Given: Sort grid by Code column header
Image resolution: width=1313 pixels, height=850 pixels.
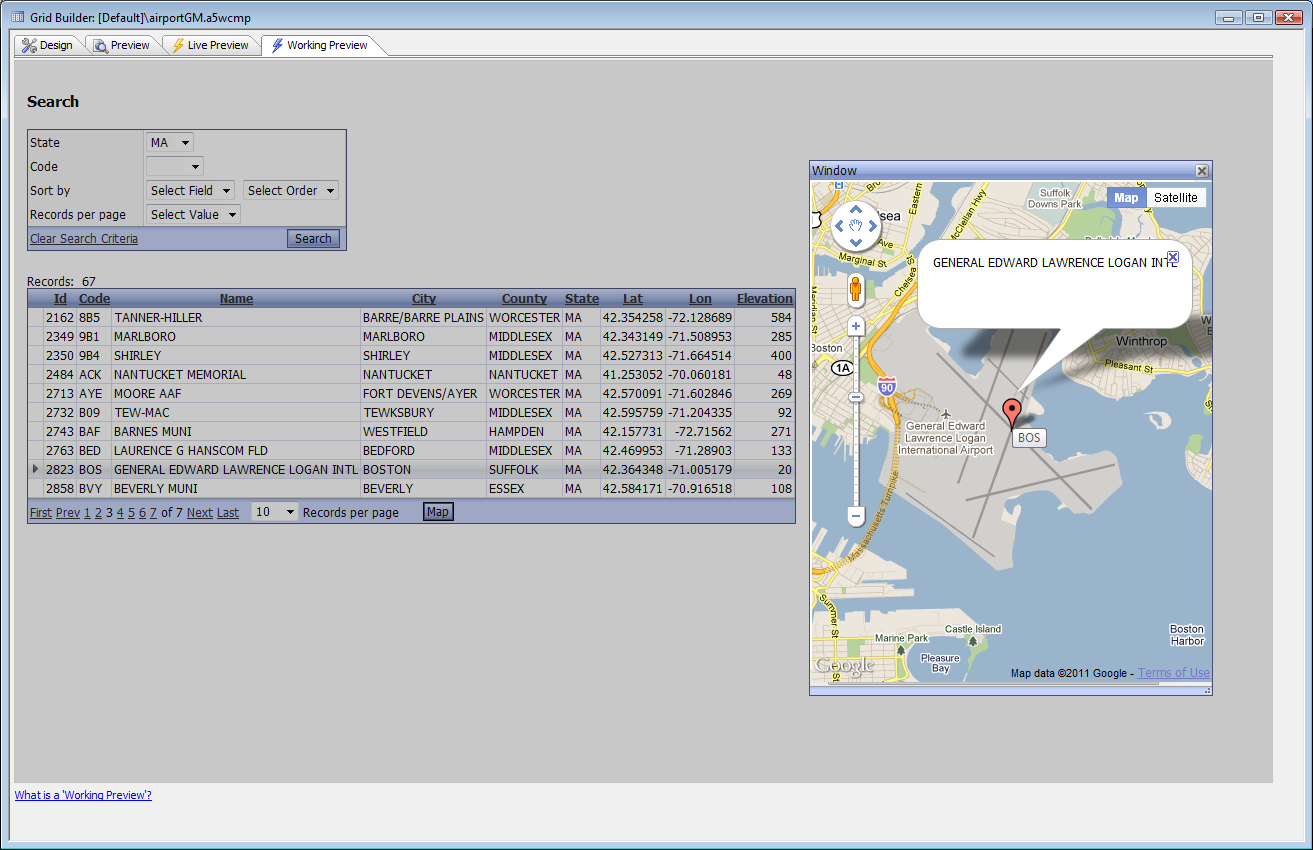Looking at the screenshot, I should (x=94, y=299).
